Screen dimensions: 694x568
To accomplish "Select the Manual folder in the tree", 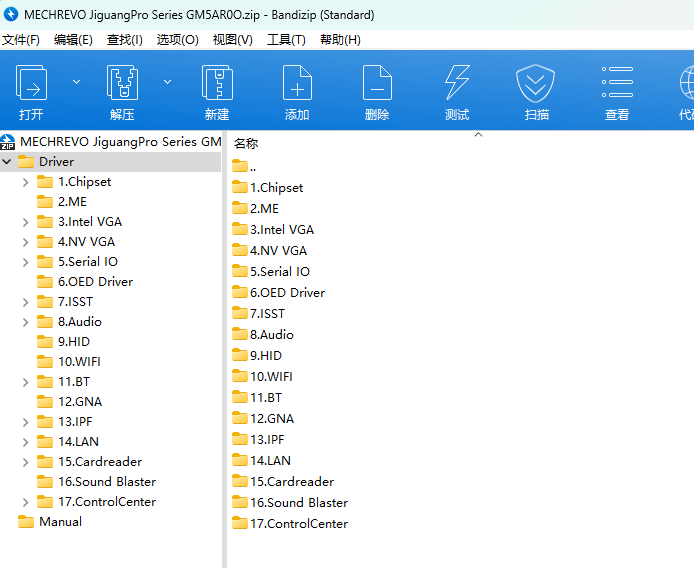I will tap(50, 522).
